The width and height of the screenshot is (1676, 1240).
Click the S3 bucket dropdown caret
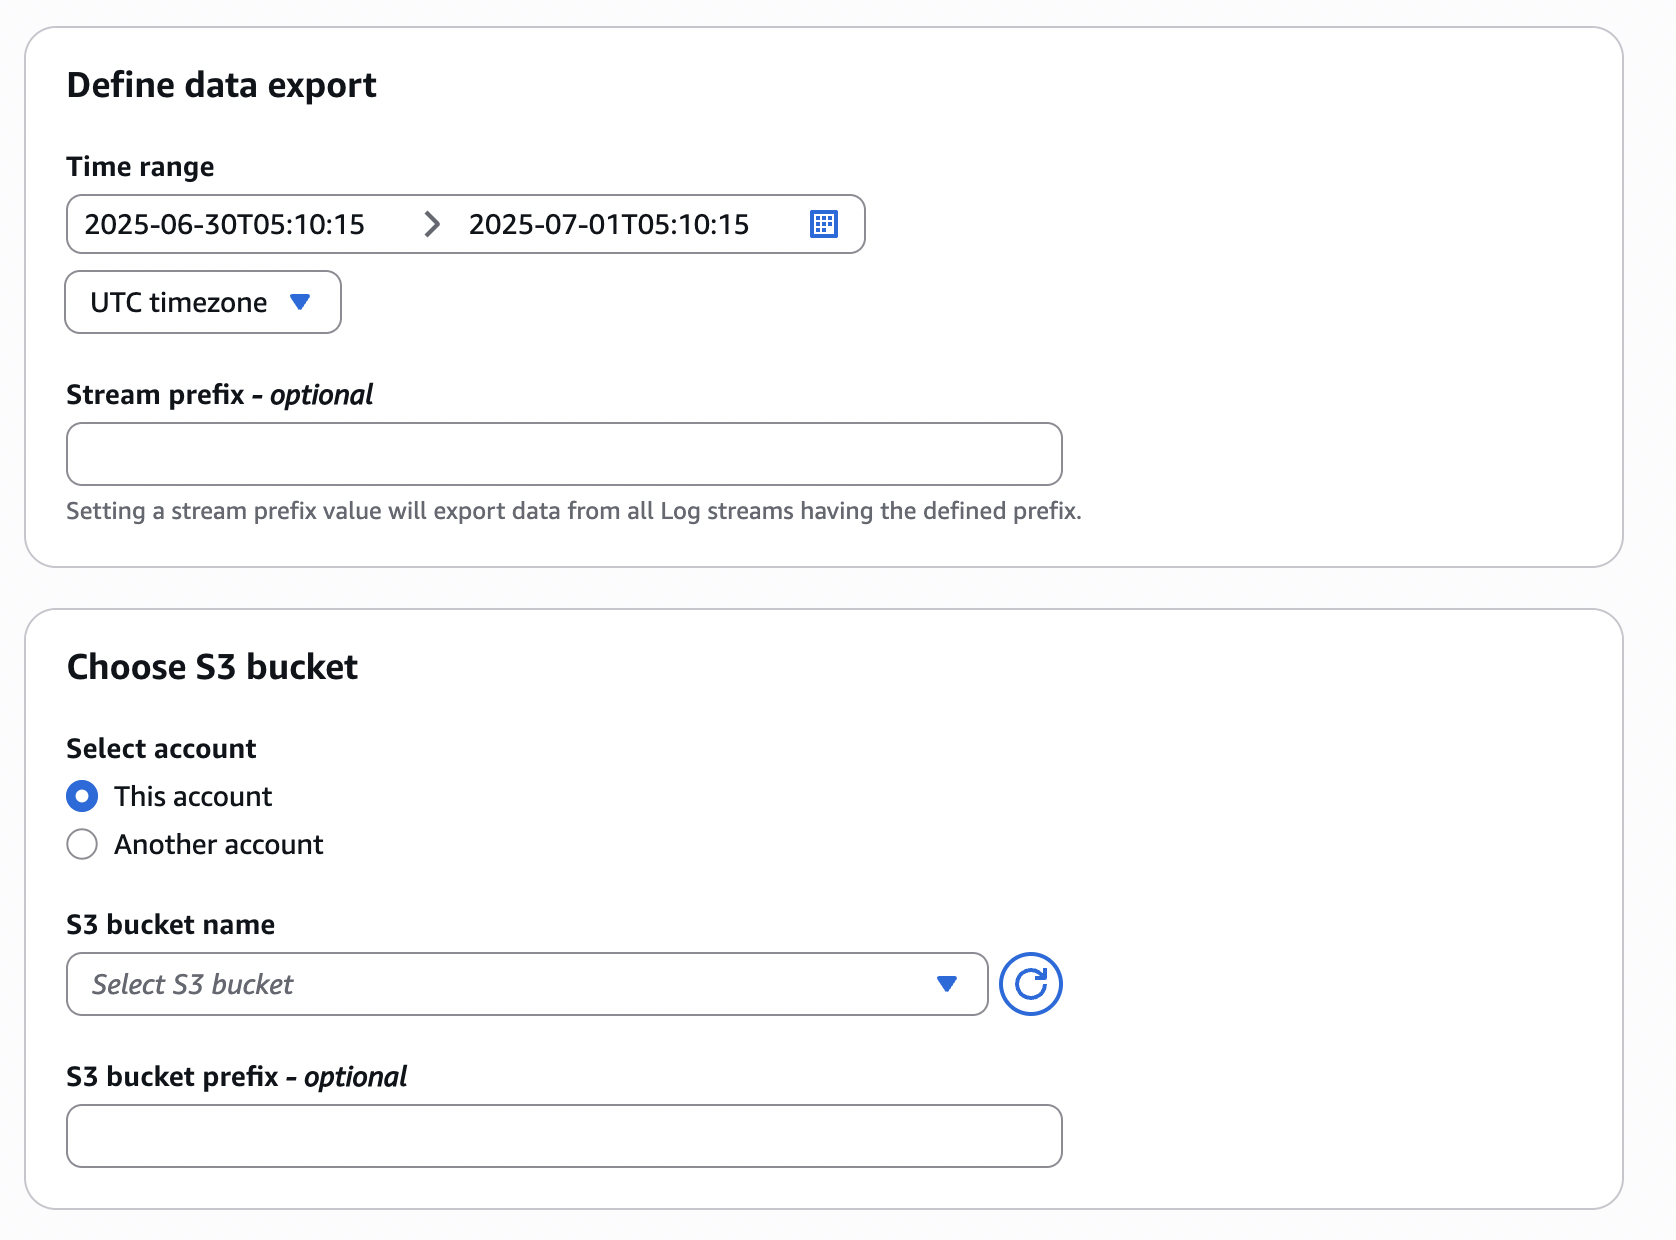[x=946, y=984]
